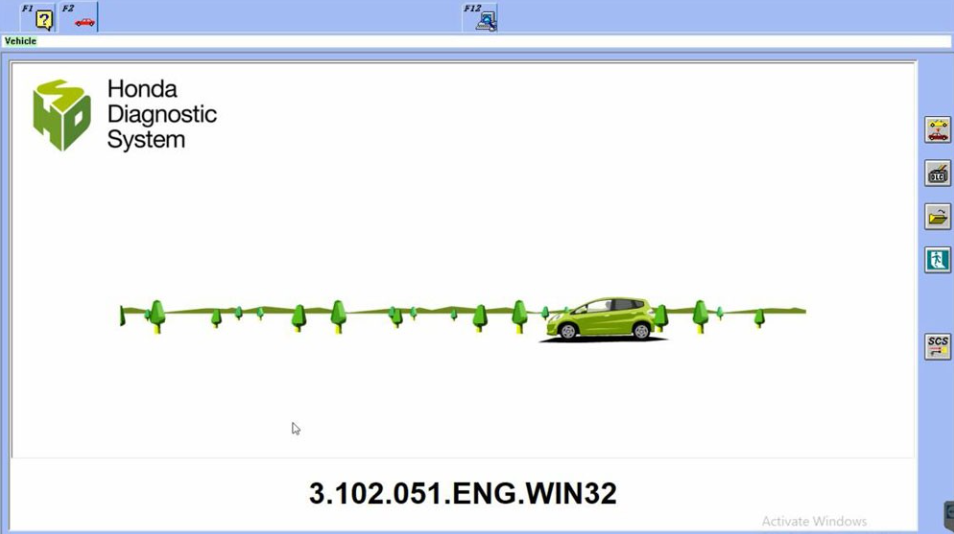Open the F1 help icon
This screenshot has width=954, height=534.
(x=38, y=17)
